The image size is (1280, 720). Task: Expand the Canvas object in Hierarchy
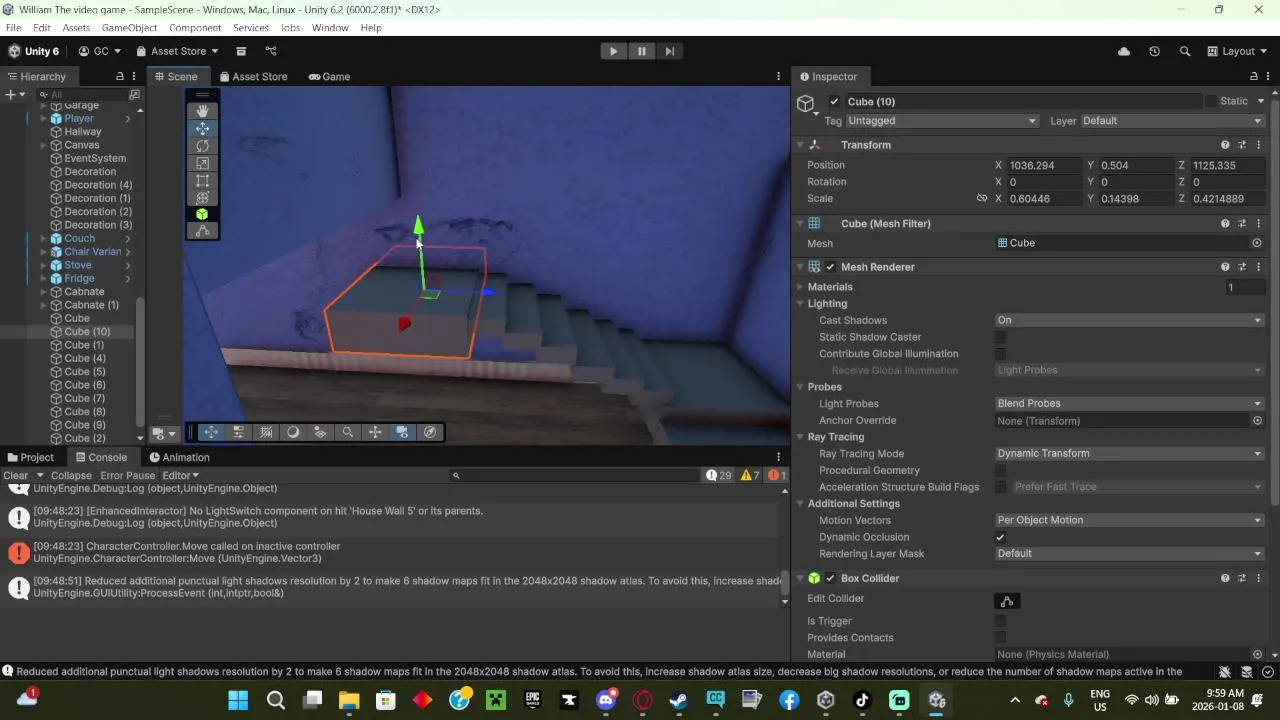[43, 145]
